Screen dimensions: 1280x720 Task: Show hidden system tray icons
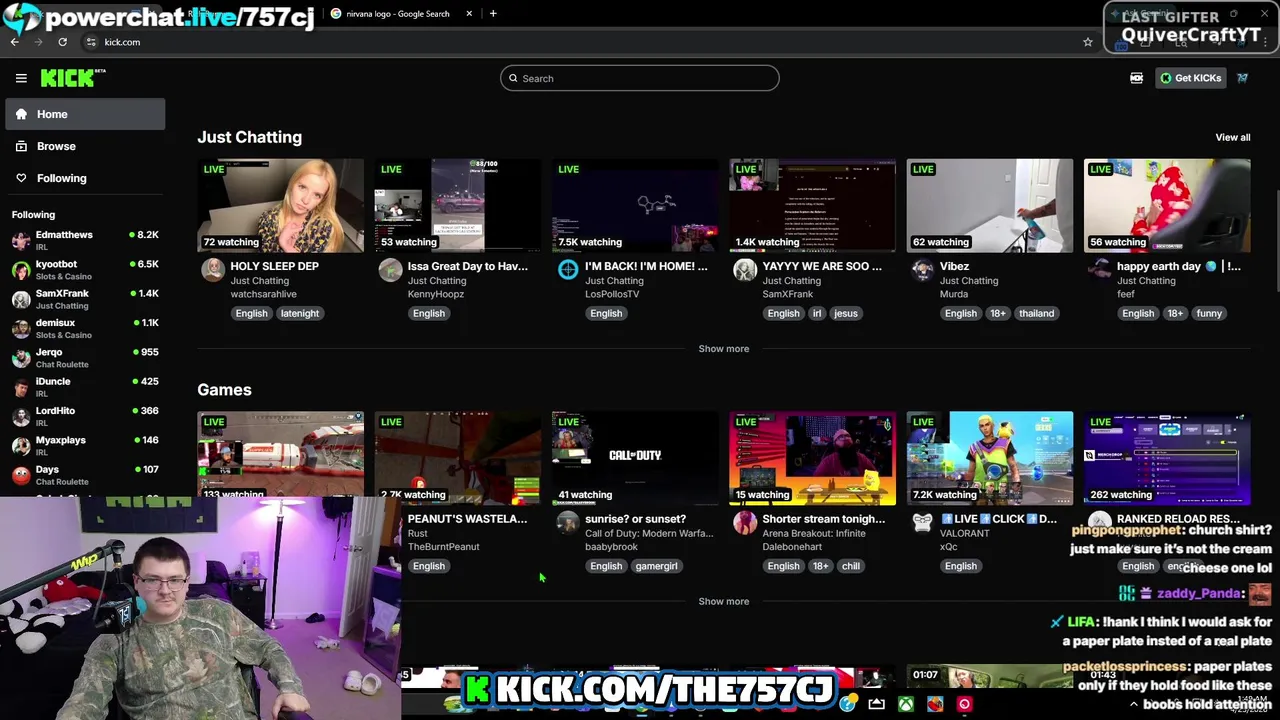(1133, 704)
